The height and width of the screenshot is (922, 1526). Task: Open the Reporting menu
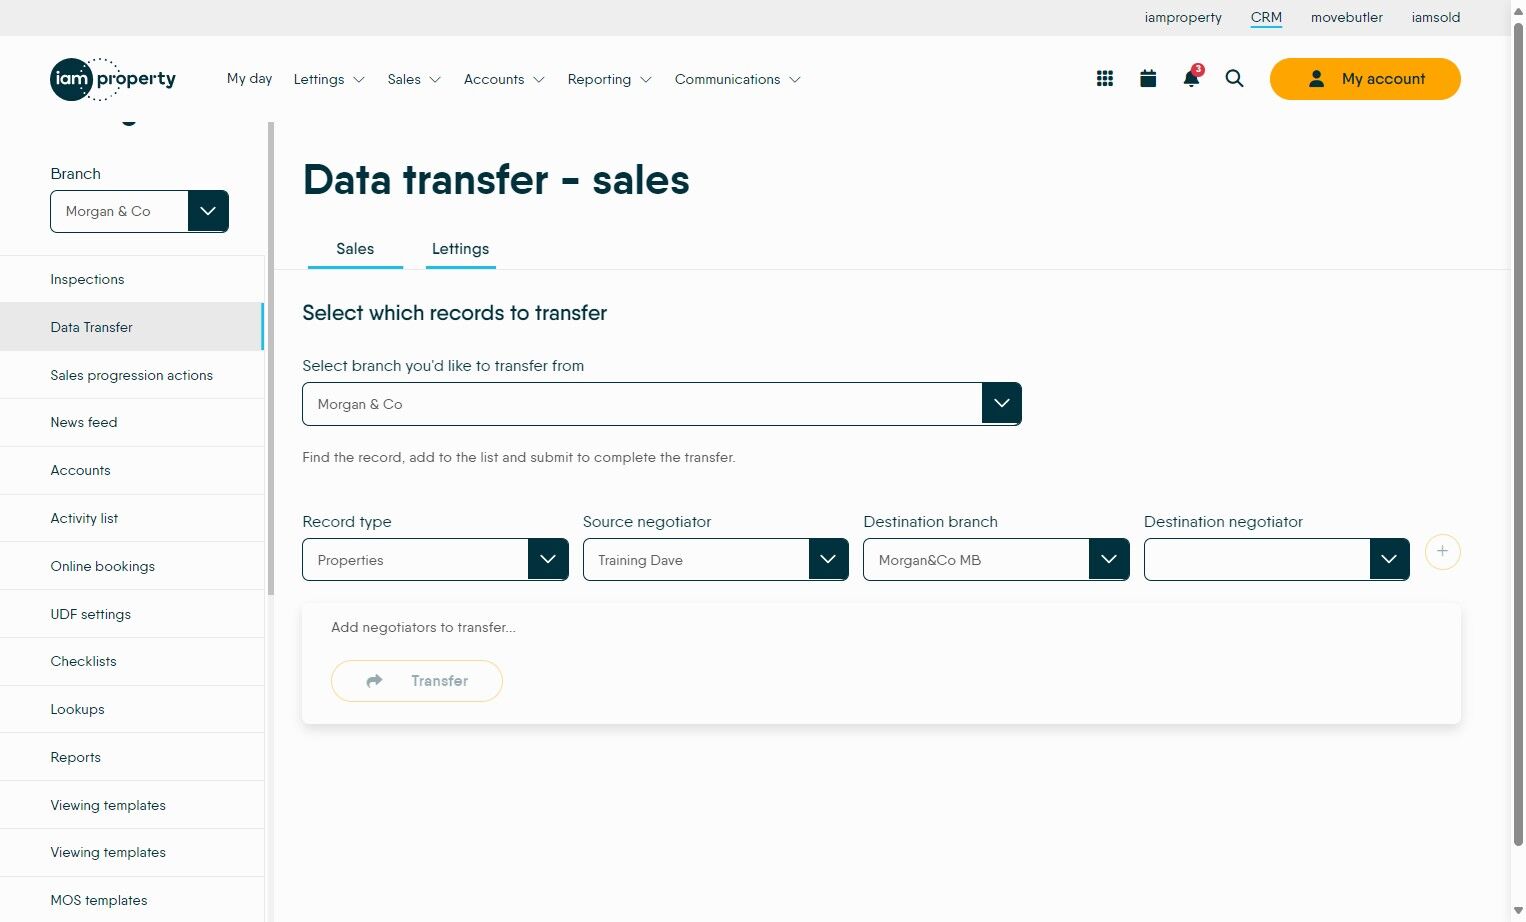[609, 79]
